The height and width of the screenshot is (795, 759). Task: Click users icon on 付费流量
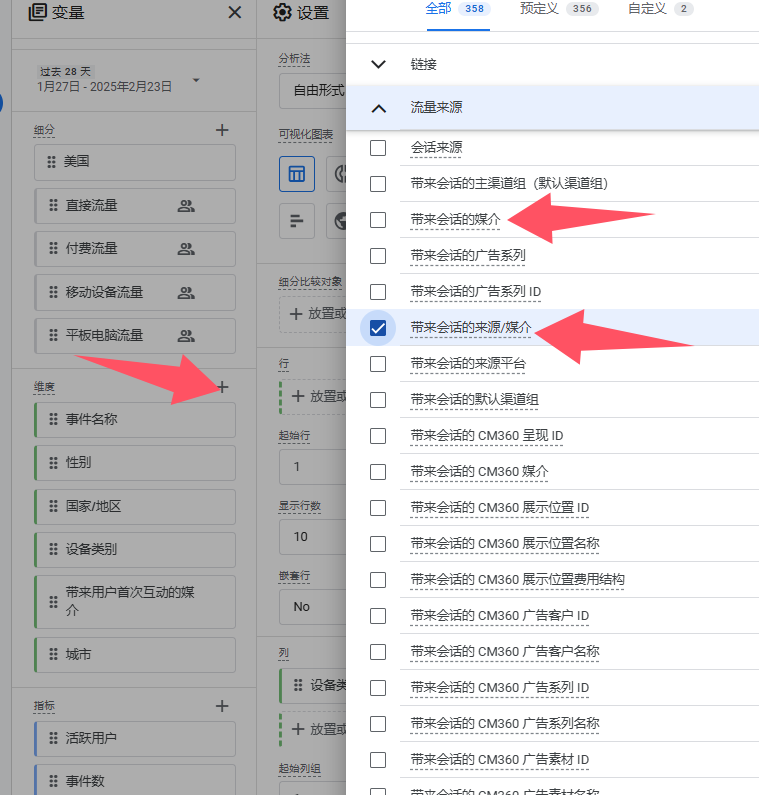pyautogui.click(x=186, y=249)
